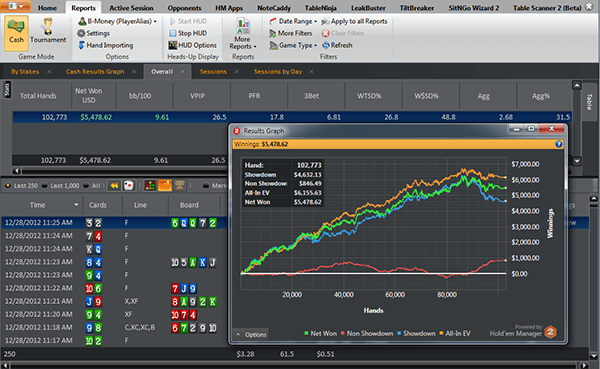Click the stats table left scroll arrow

[x=16, y=171]
